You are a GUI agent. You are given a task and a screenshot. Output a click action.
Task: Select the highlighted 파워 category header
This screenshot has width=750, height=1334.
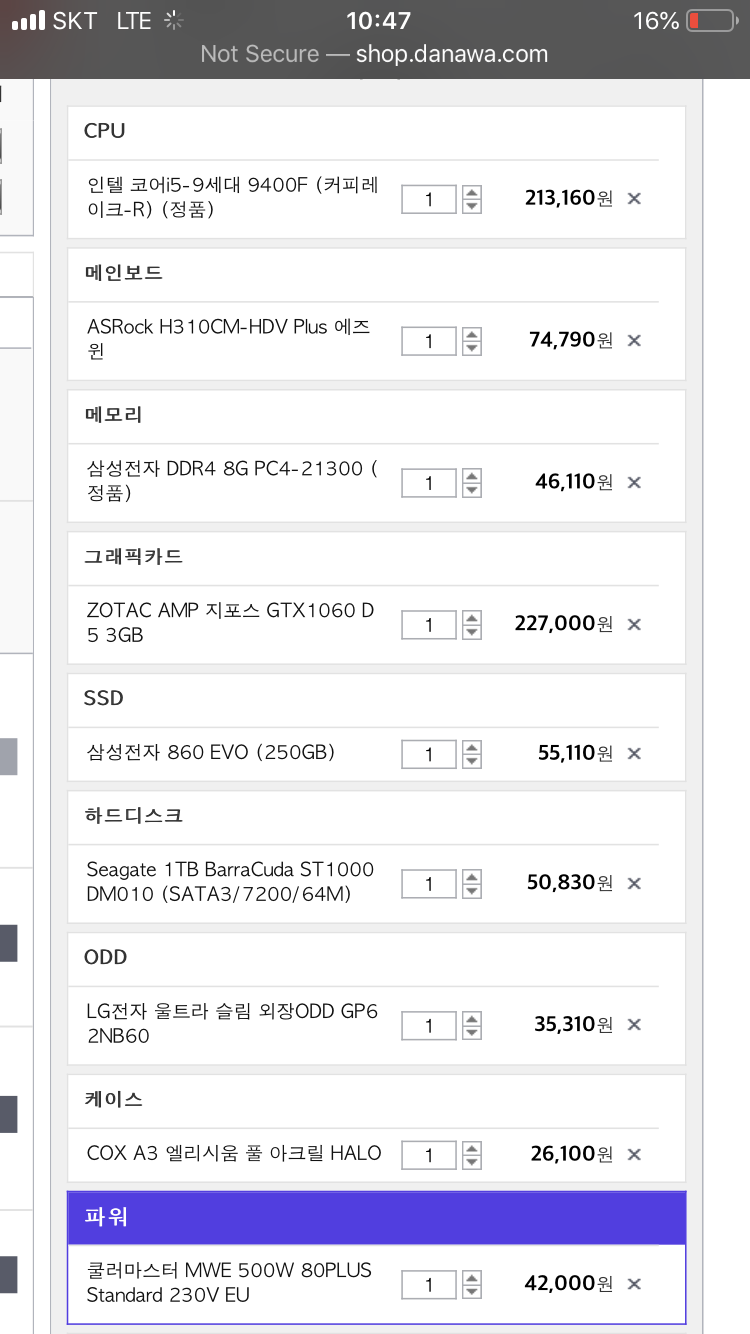click(376, 1218)
